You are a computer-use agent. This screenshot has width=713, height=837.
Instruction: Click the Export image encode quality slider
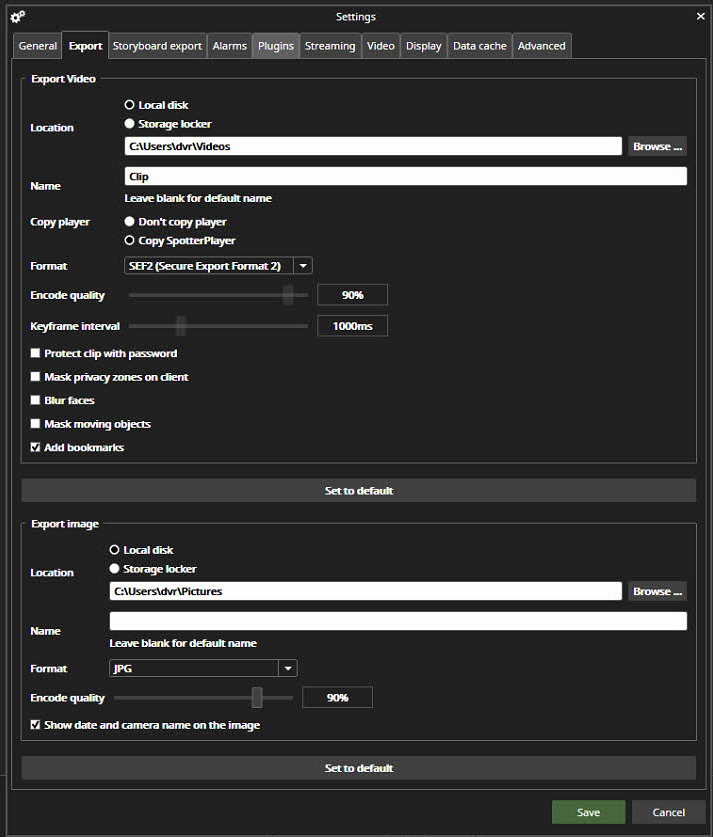[x=257, y=697]
